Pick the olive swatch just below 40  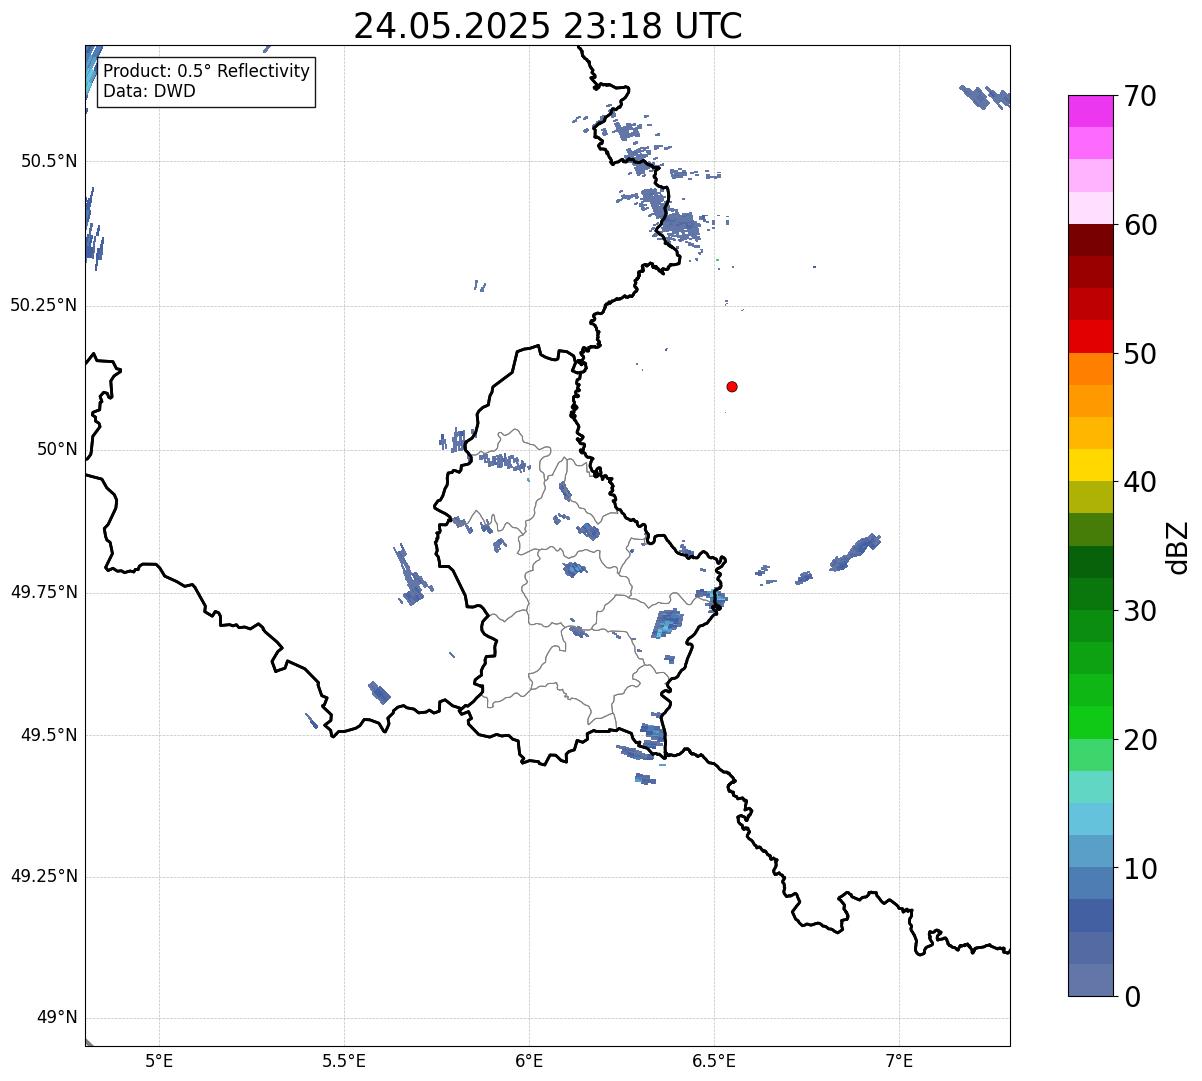tap(1090, 497)
